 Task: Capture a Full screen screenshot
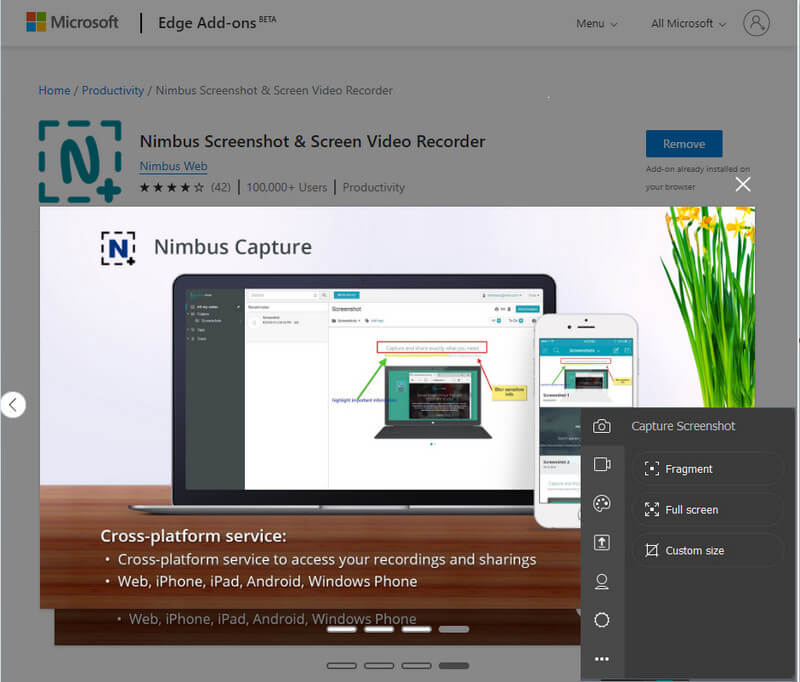[x=707, y=510]
